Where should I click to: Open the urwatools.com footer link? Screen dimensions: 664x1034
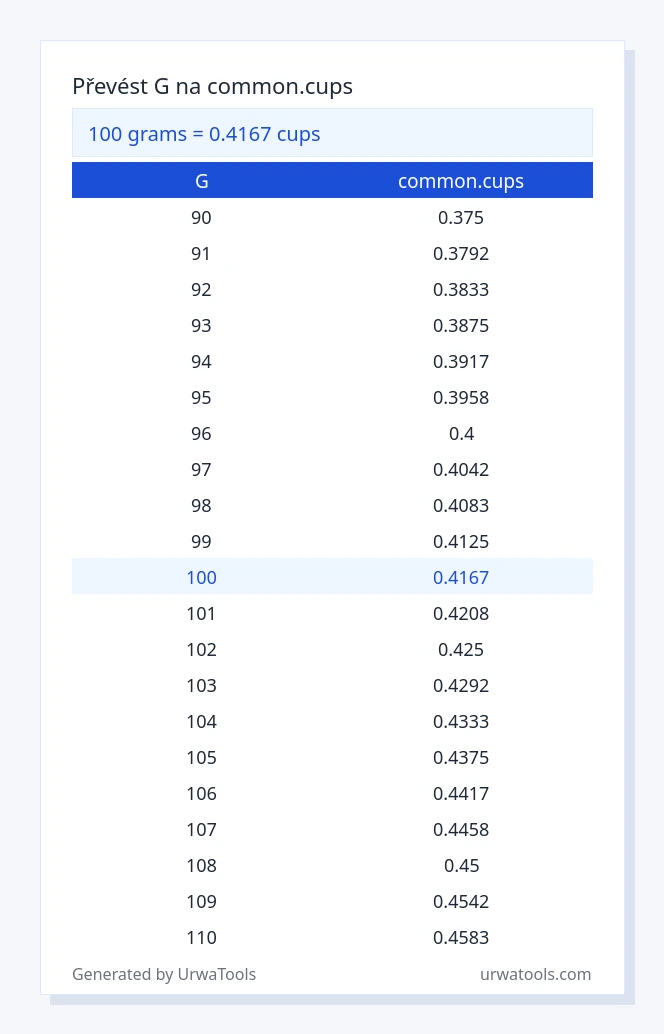click(x=535, y=974)
